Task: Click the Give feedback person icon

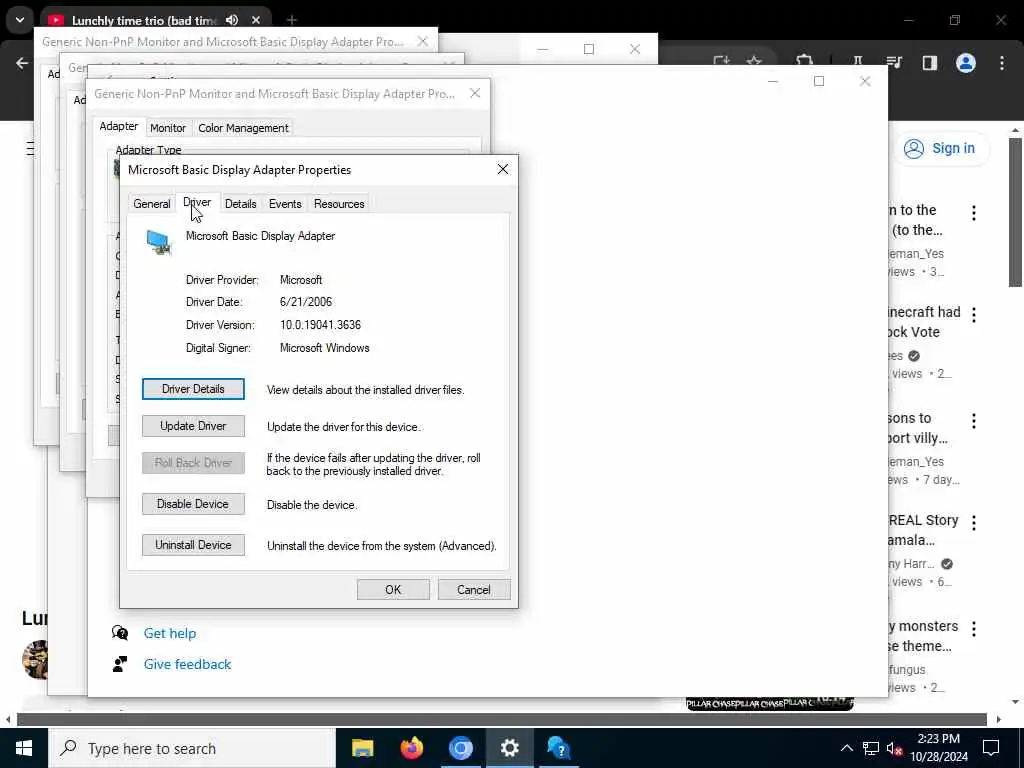Action: (x=120, y=664)
